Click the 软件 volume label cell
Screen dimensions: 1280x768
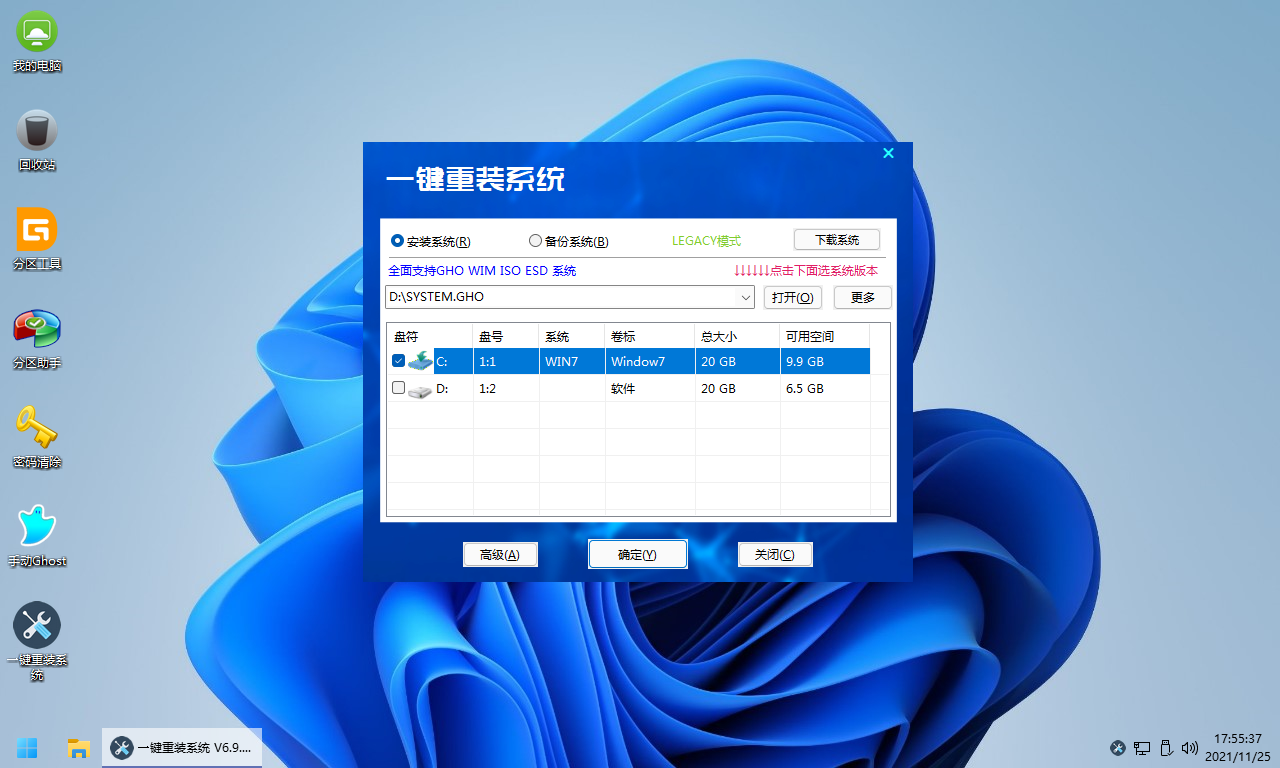[x=650, y=388]
